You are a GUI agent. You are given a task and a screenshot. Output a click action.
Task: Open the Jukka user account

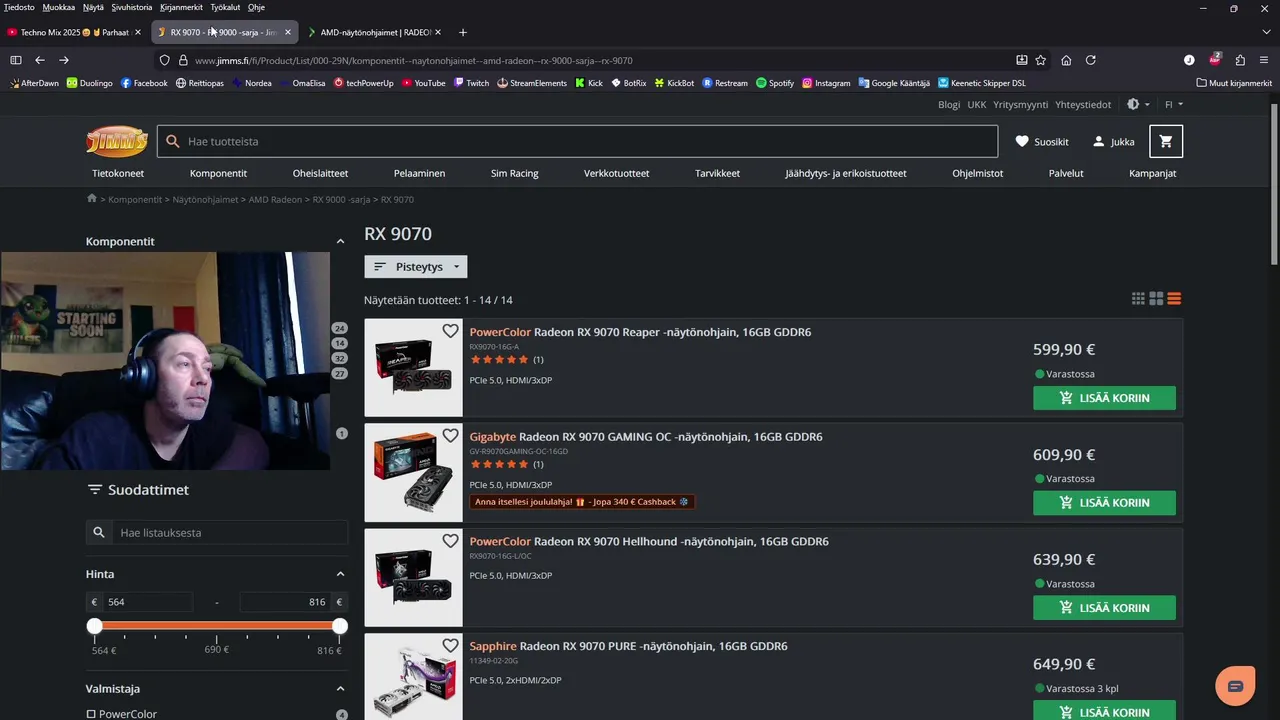click(1113, 142)
